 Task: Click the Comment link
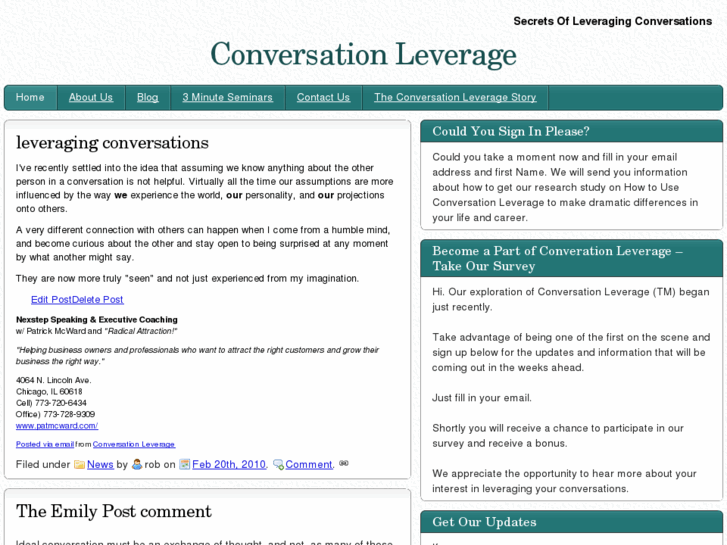[x=309, y=464]
